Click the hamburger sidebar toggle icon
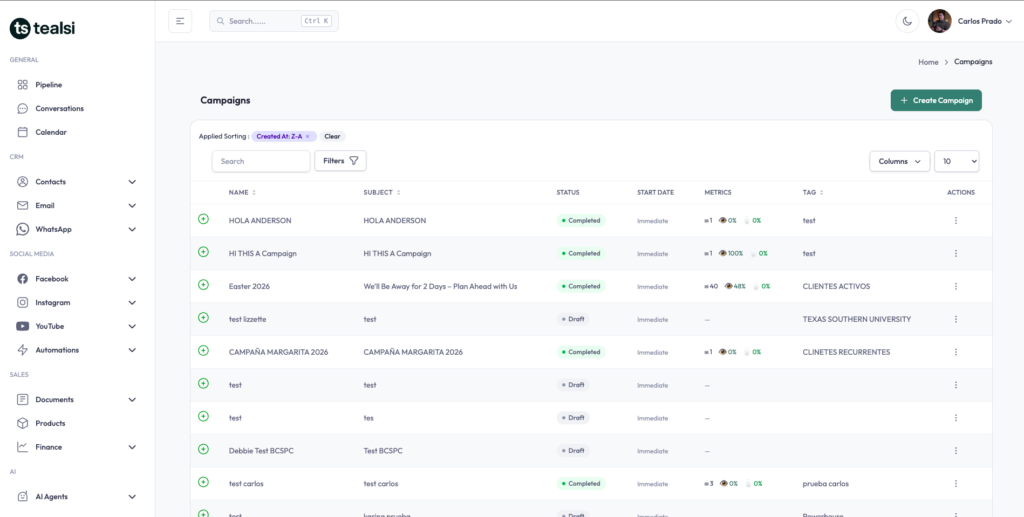This screenshot has height=517, width=1024. (x=180, y=21)
